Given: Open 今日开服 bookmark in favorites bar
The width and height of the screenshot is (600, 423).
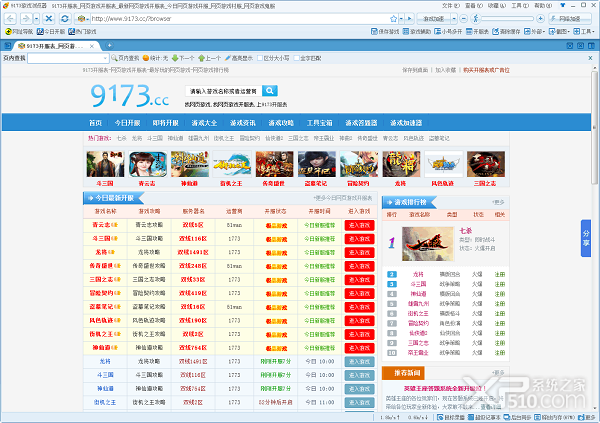Looking at the screenshot, I should point(51,31).
